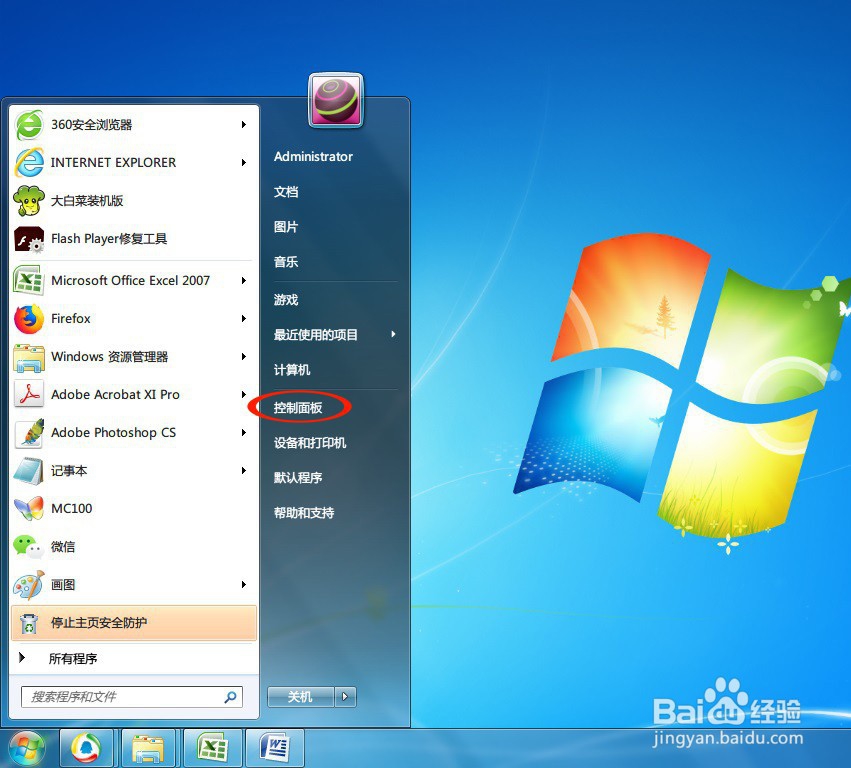Click the Windows Start orb
851x768 pixels.
(26, 748)
